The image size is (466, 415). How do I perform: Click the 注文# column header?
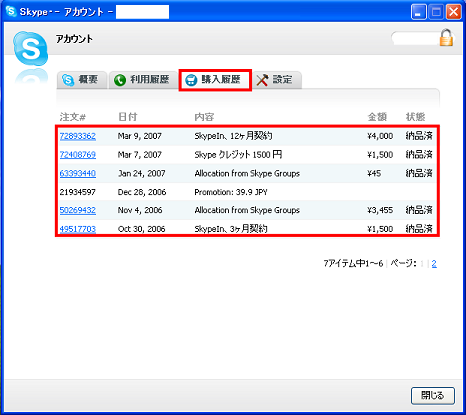click(x=73, y=117)
